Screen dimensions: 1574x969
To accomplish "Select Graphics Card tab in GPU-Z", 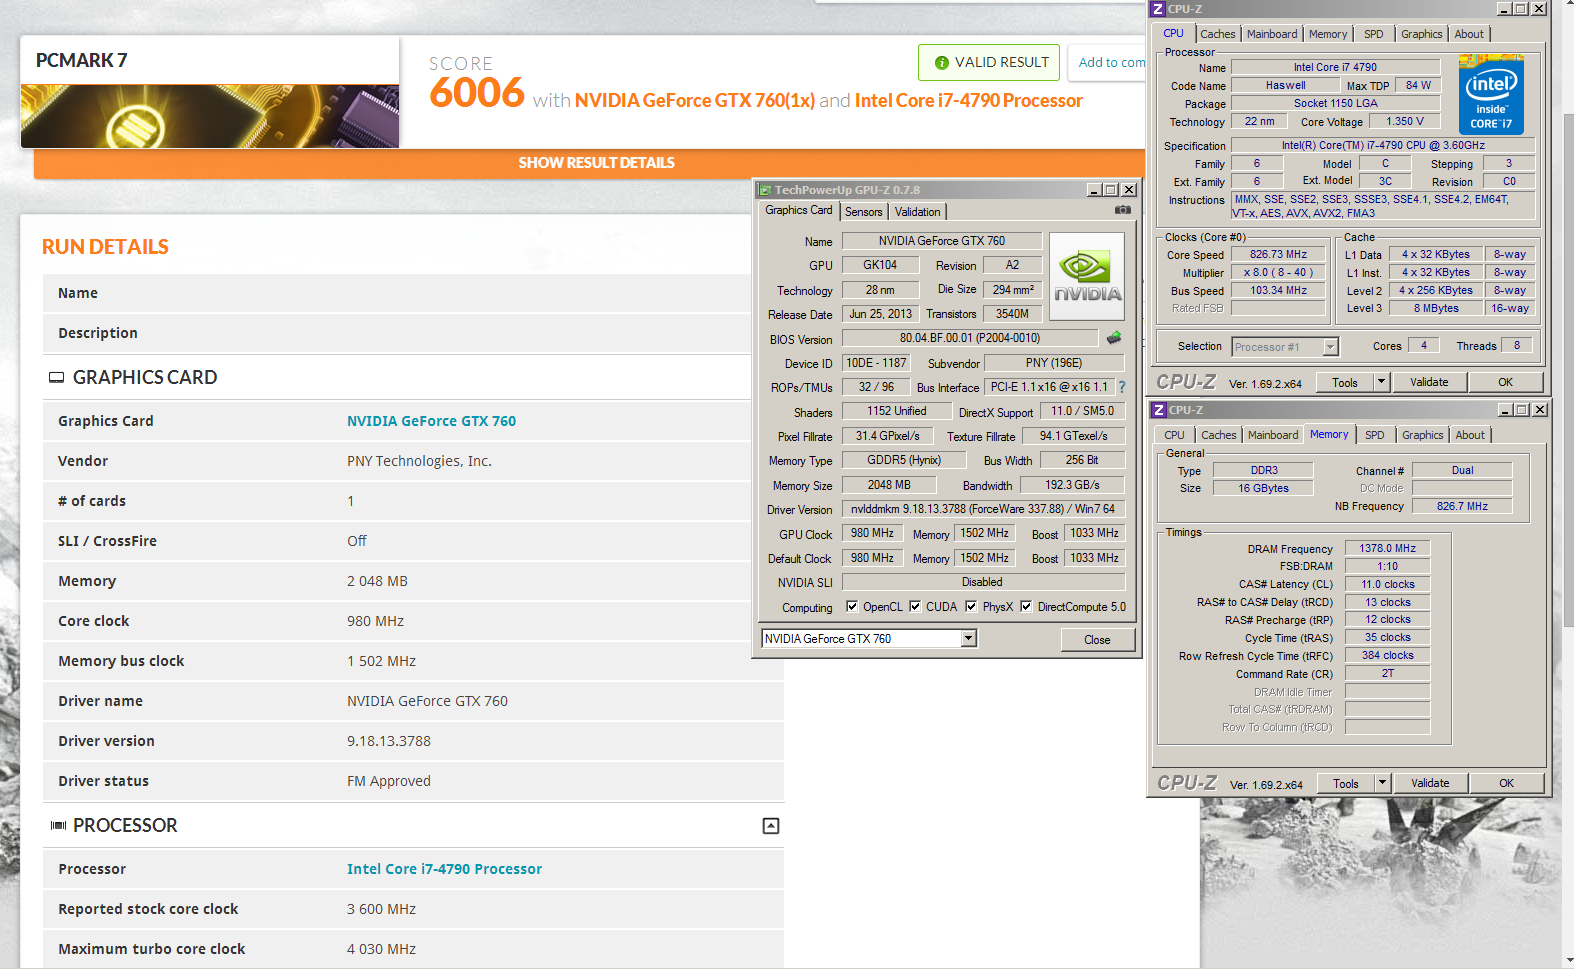I will click(x=798, y=210).
